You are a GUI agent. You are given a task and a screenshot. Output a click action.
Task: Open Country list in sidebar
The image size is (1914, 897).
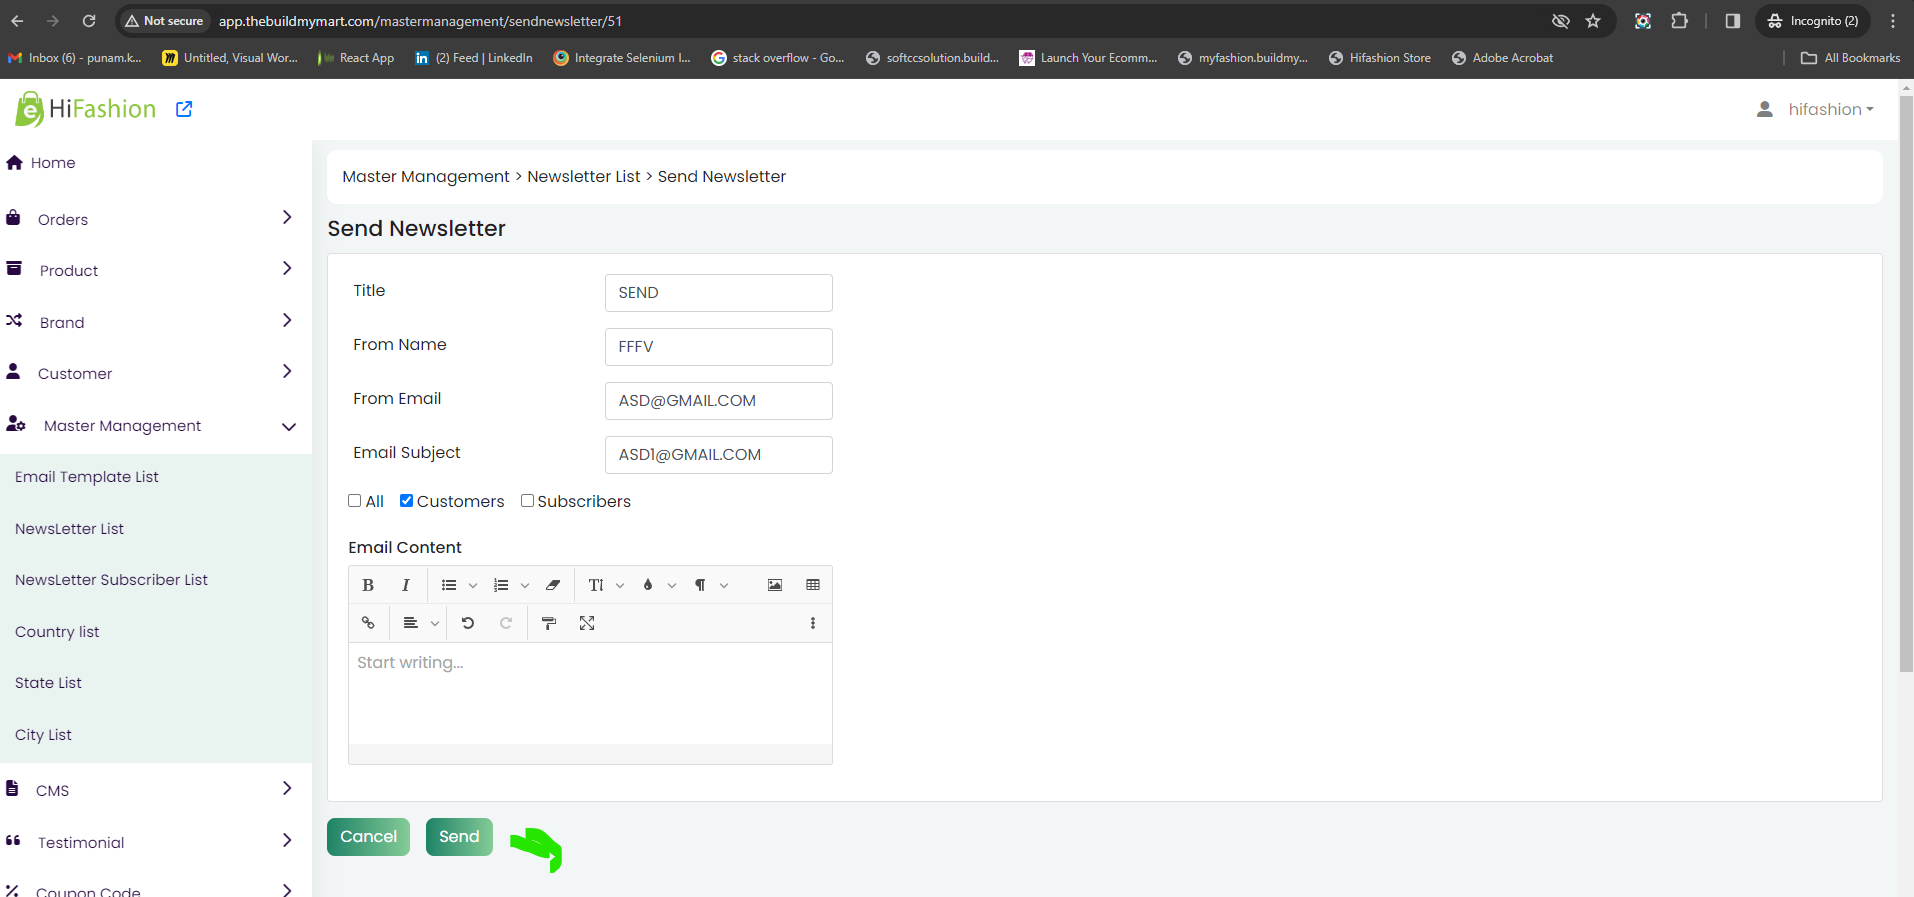57,632
